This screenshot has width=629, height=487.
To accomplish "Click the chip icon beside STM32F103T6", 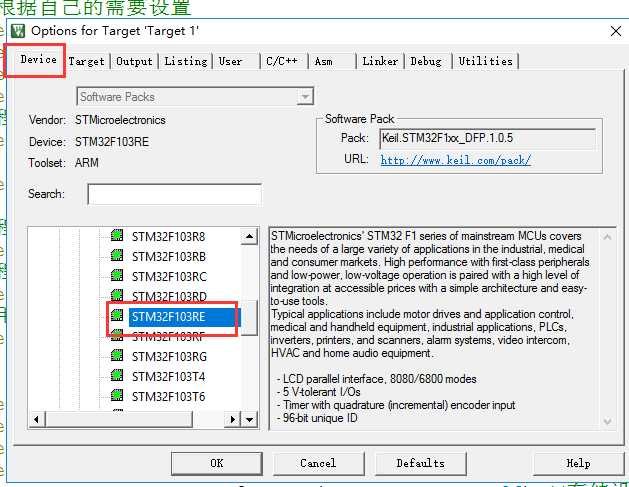I will [117, 396].
